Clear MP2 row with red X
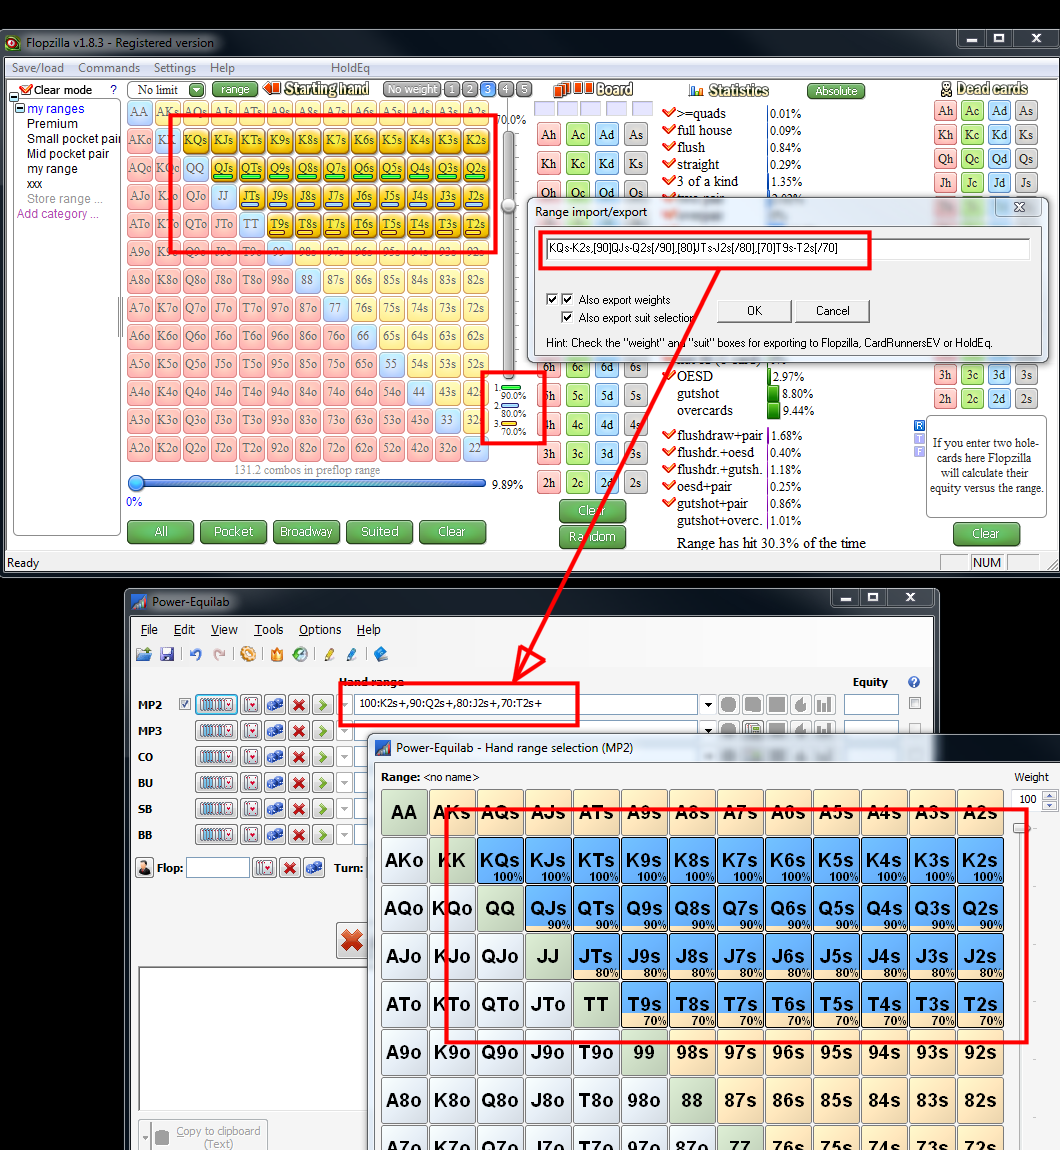The width and height of the screenshot is (1060, 1150). pos(299,705)
